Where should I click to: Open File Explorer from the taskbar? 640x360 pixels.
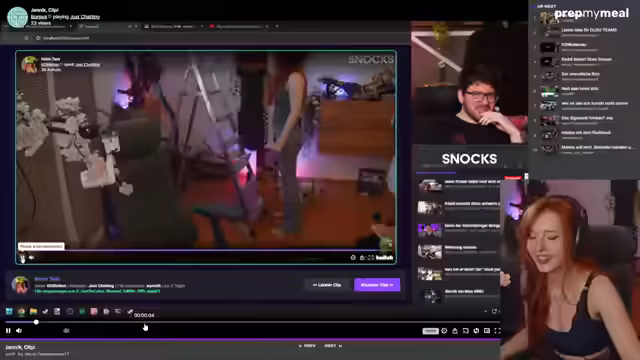tap(33, 311)
